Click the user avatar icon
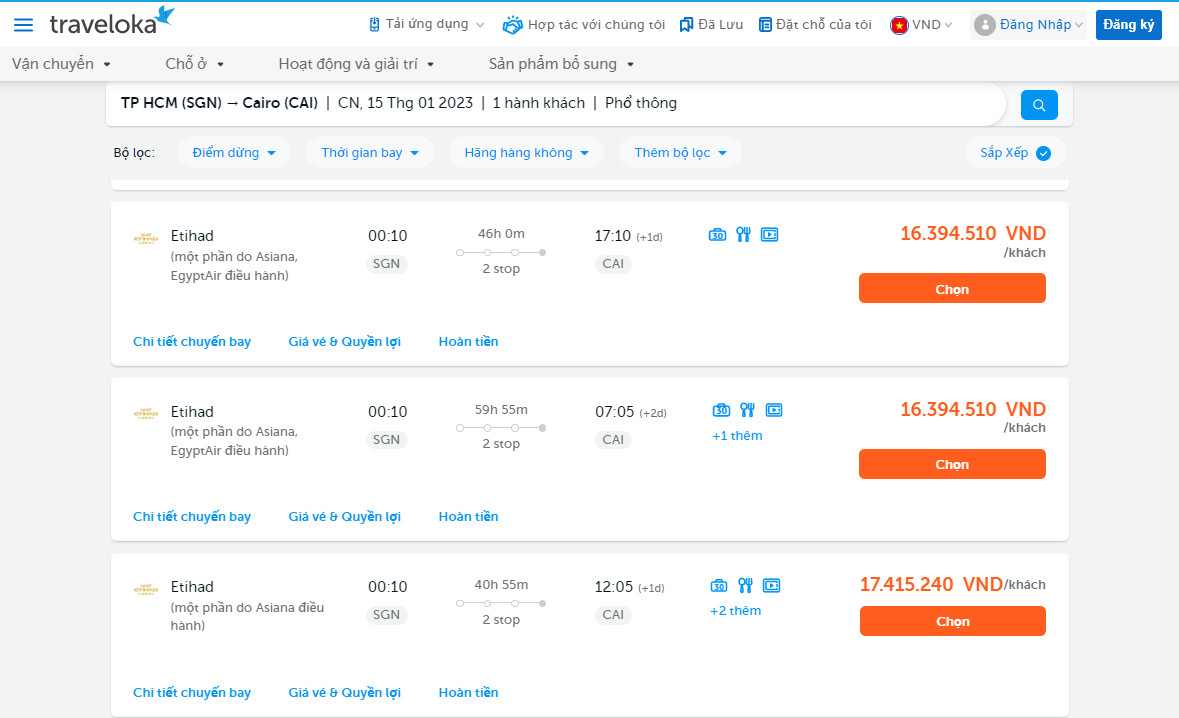Image resolution: width=1179 pixels, height=718 pixels. click(984, 26)
